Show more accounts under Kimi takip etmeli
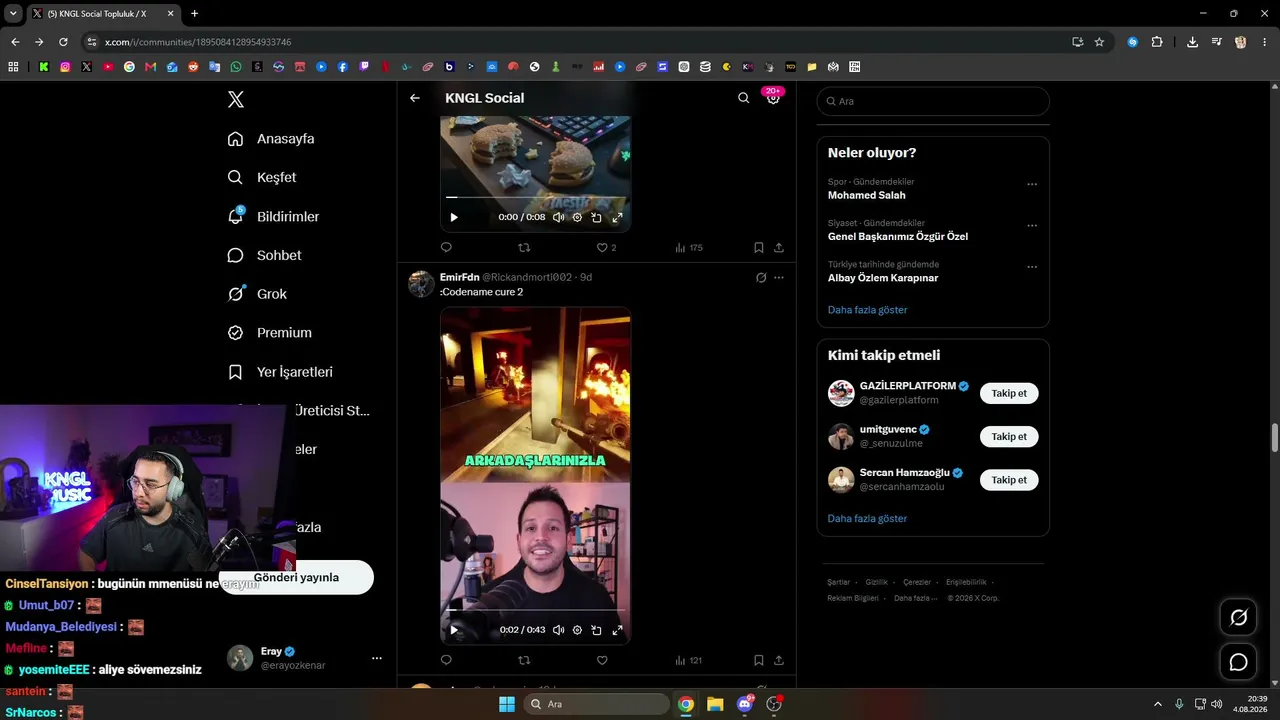This screenshot has height=720, width=1280. coord(867,519)
